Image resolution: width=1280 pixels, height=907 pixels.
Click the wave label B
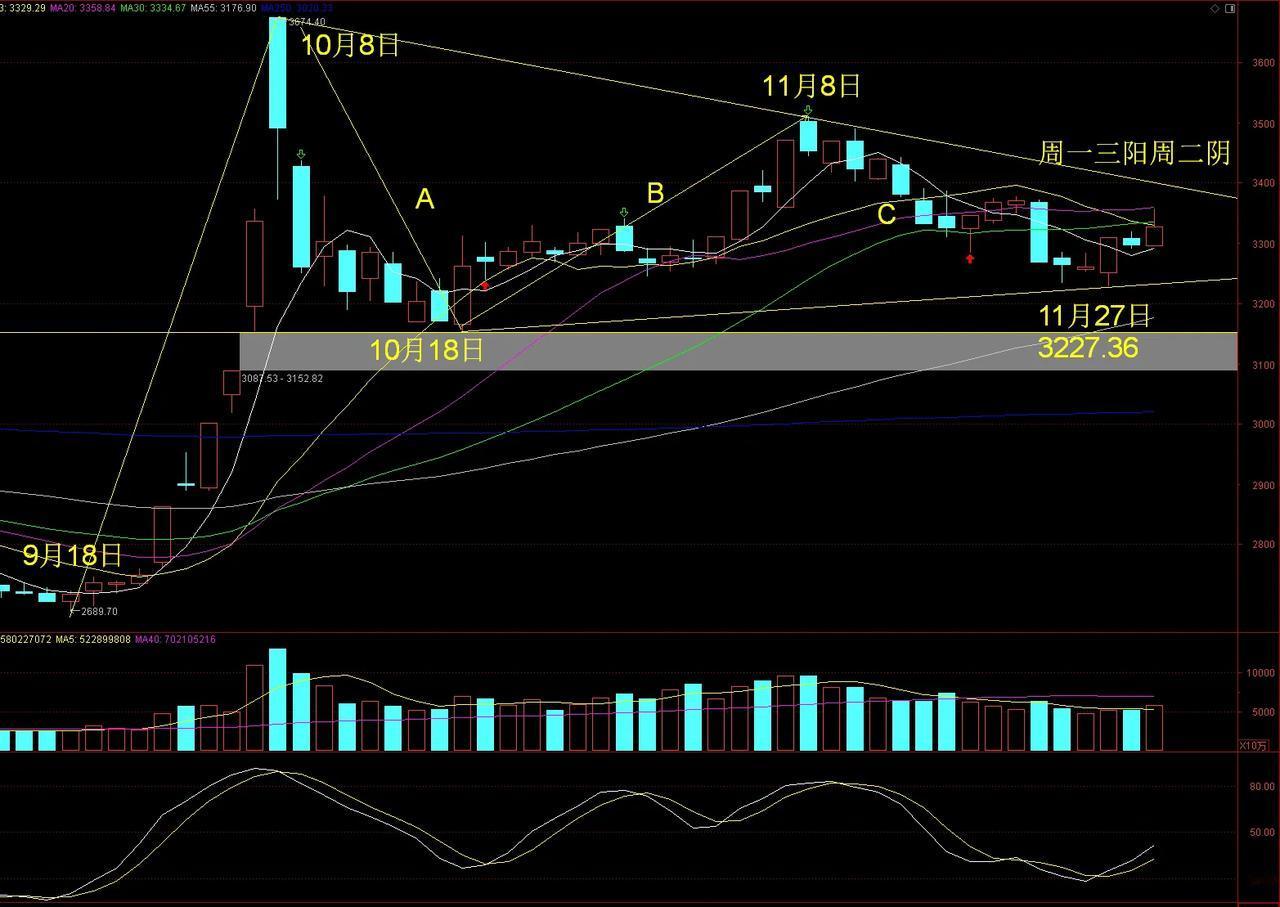coord(655,193)
